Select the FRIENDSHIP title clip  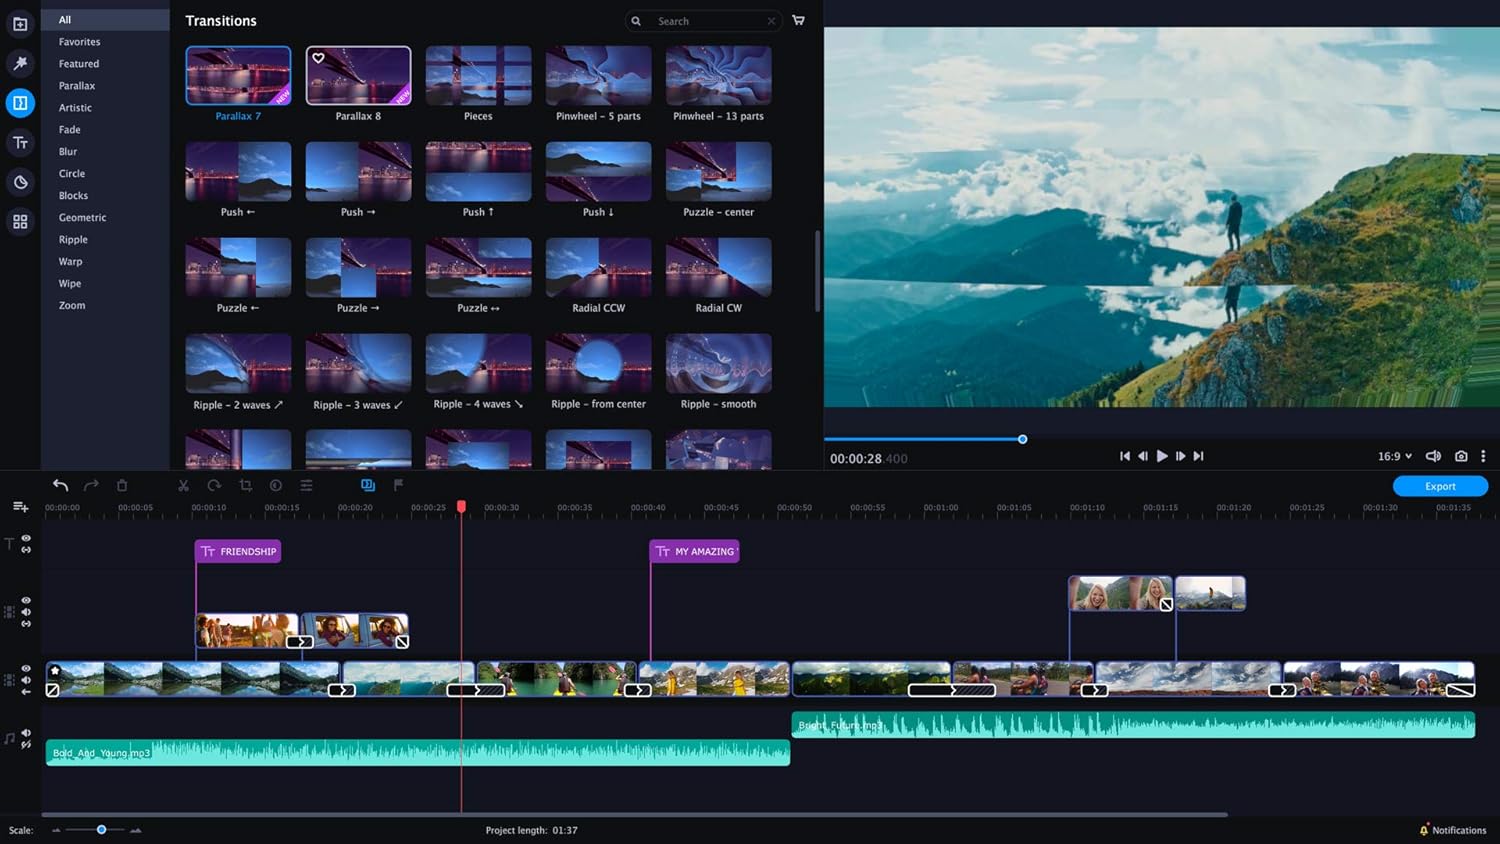(238, 551)
